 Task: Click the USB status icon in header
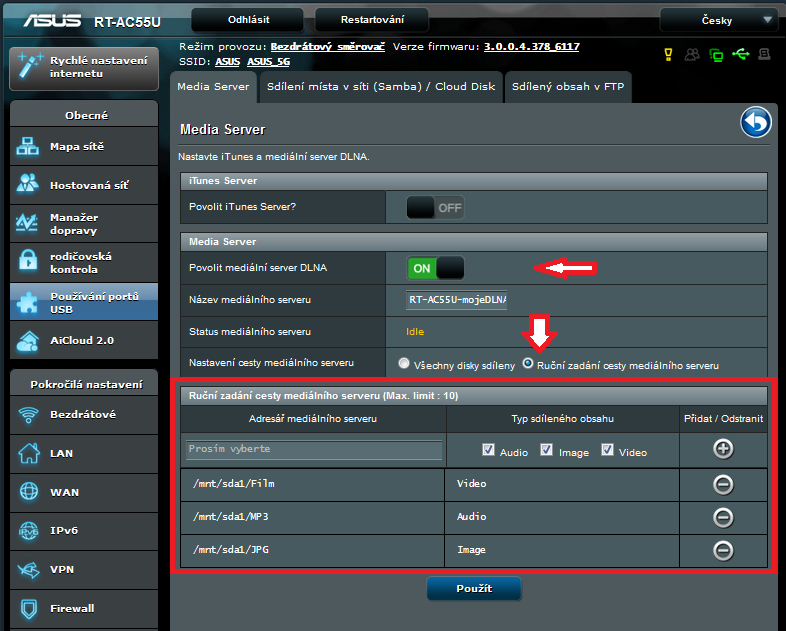739,53
